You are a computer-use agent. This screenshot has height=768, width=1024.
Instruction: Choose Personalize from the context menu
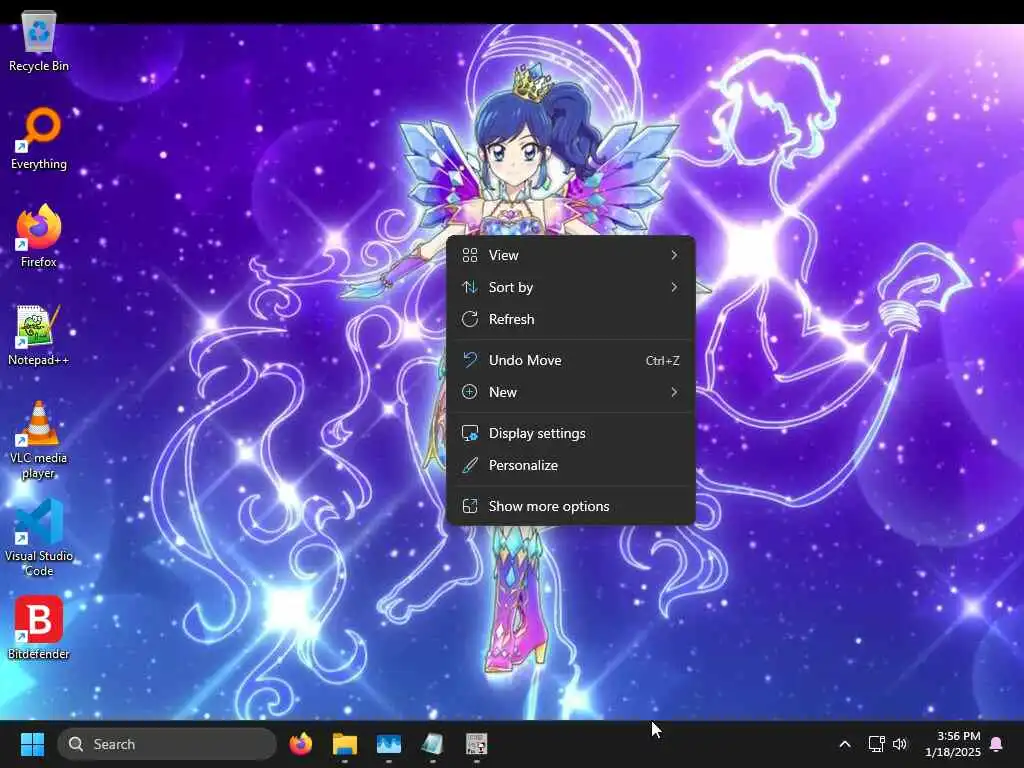point(570,466)
